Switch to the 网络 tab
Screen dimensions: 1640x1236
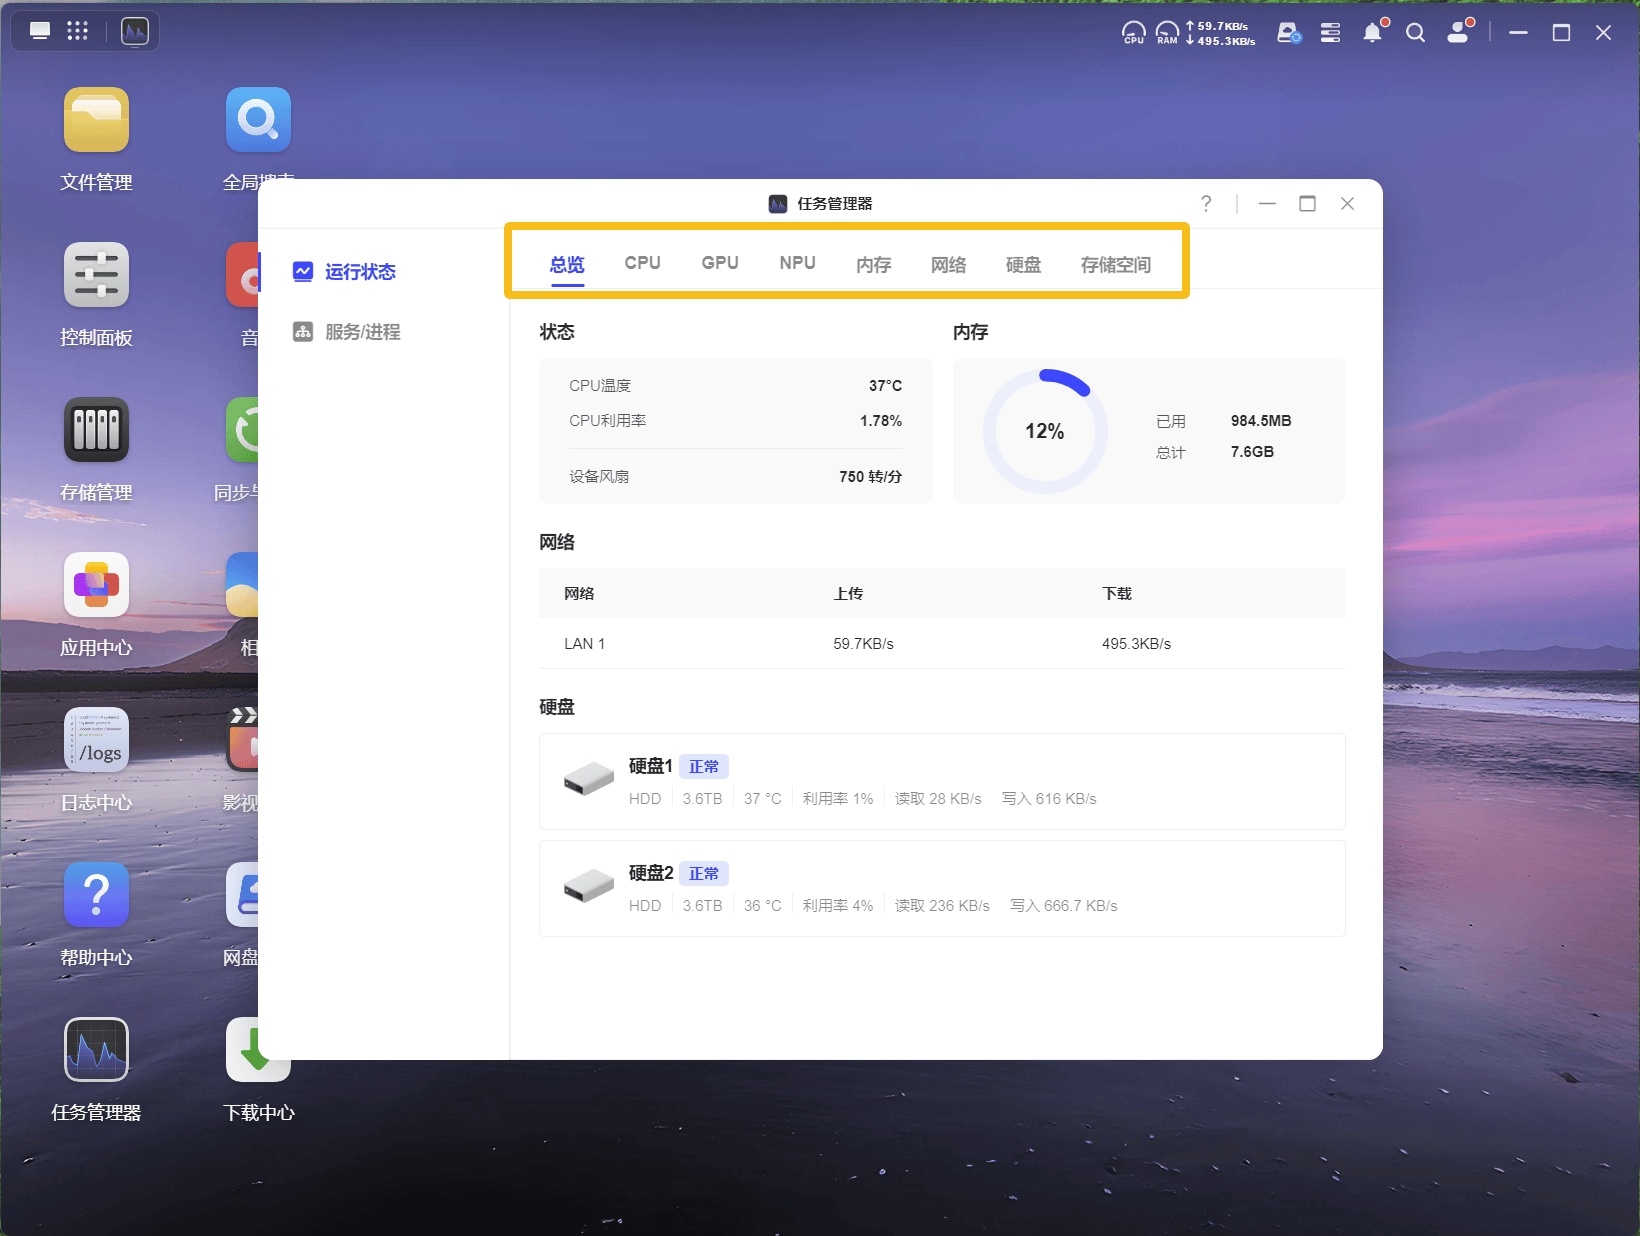pyautogui.click(x=949, y=265)
